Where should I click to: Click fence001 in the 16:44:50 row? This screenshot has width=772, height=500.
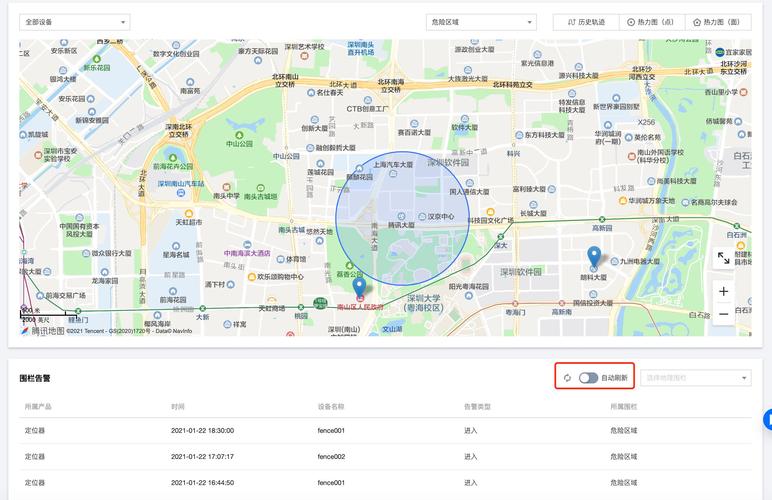click(331, 483)
